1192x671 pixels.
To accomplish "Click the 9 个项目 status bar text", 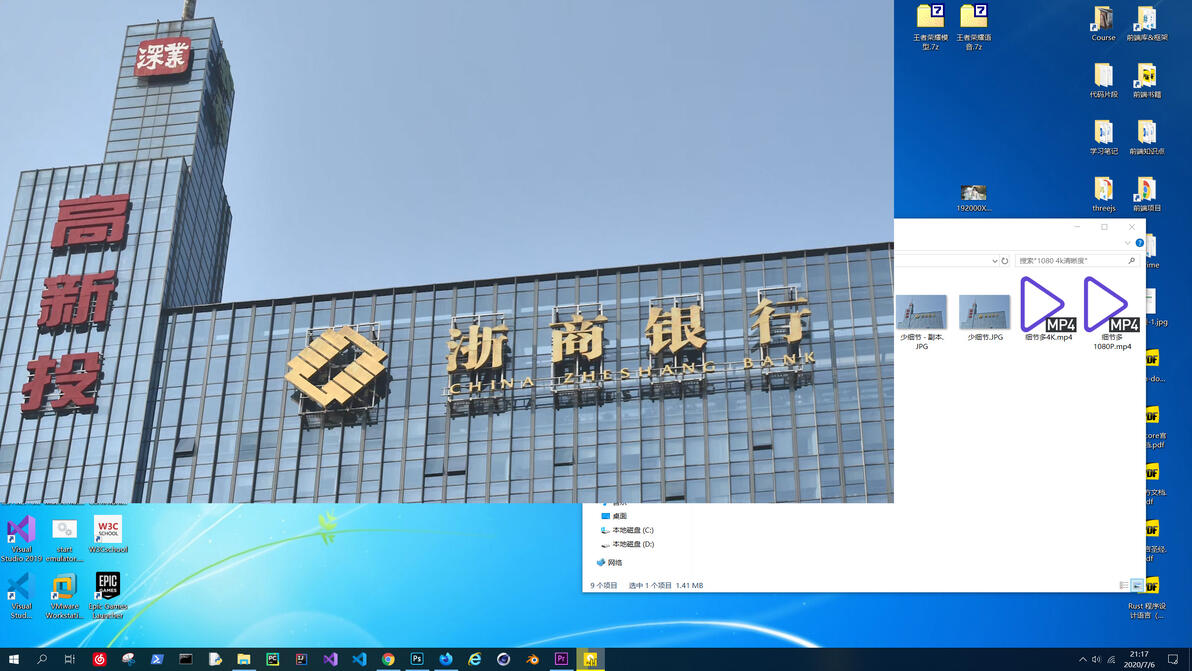I will tap(604, 586).
